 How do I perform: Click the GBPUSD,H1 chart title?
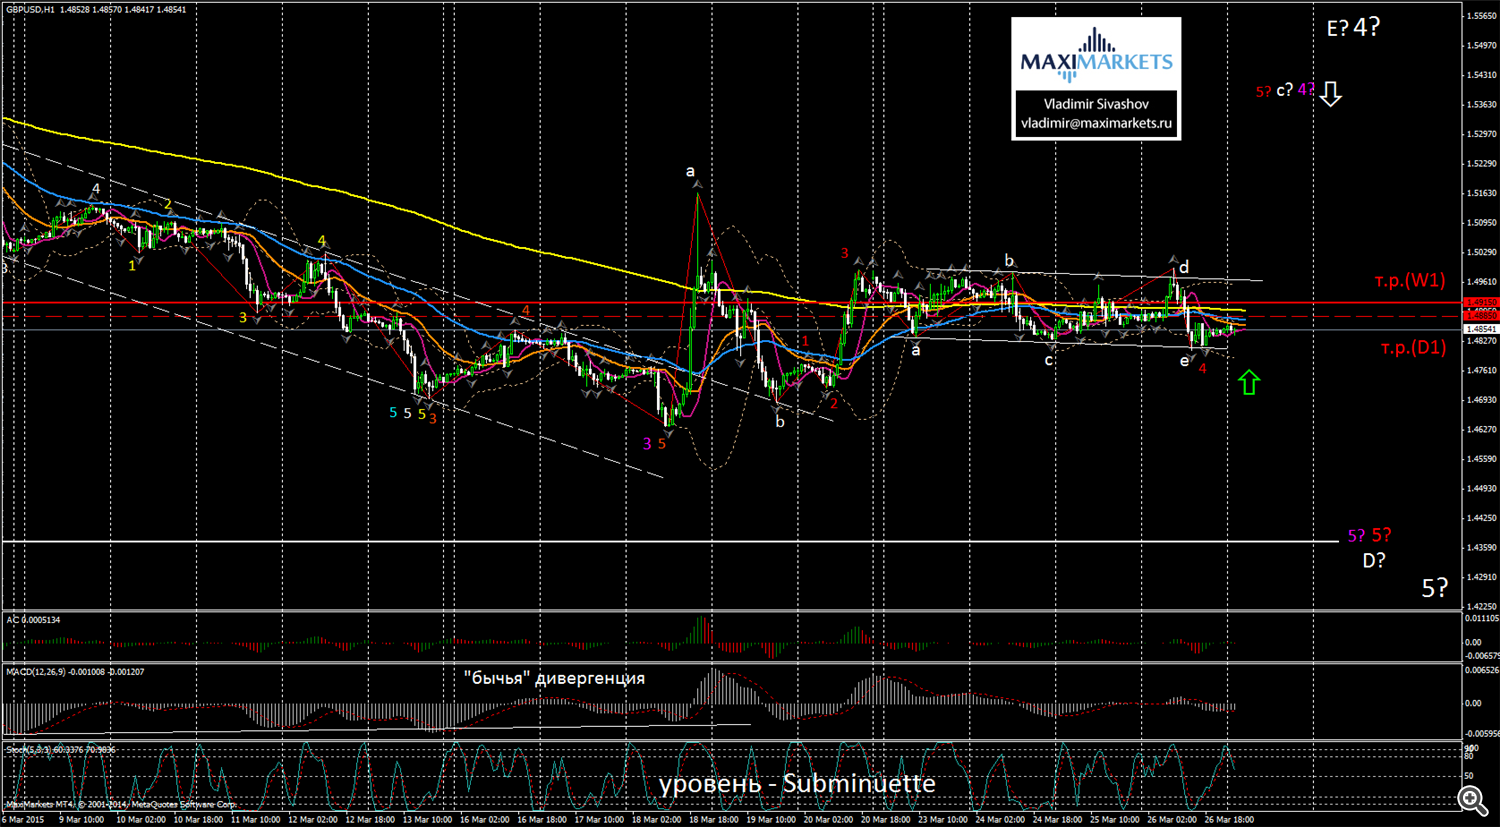30,9
